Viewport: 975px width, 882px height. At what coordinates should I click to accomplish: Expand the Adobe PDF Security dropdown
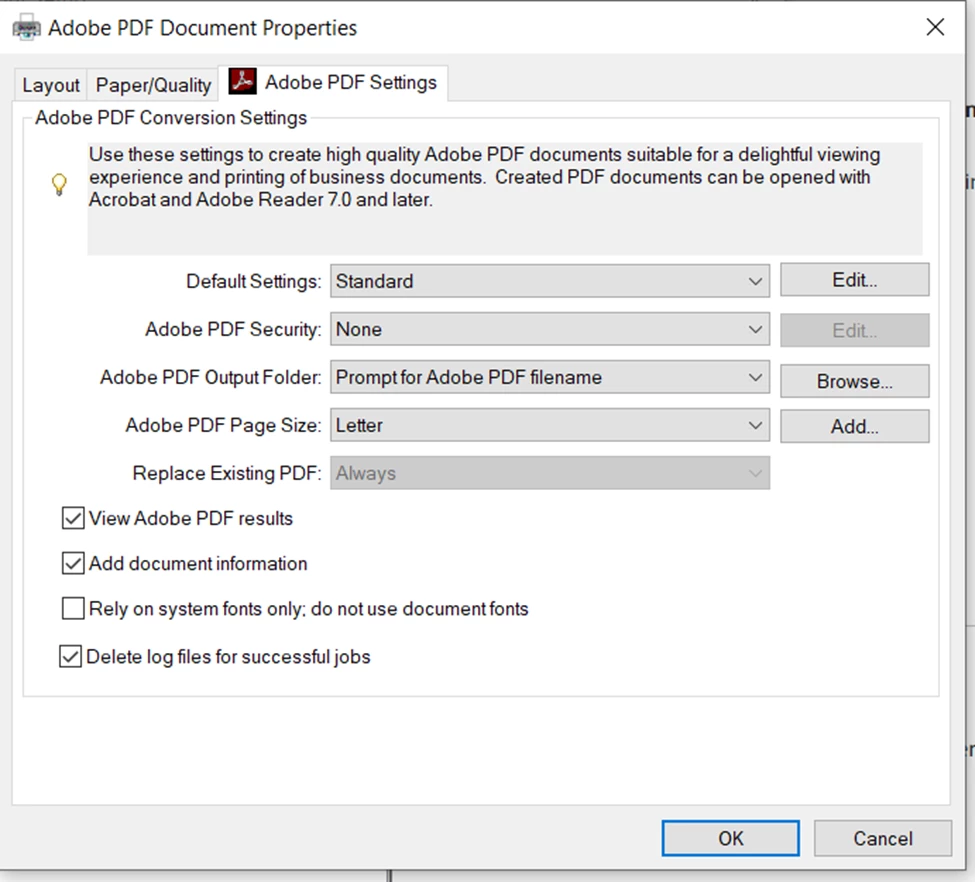pyautogui.click(x=550, y=329)
